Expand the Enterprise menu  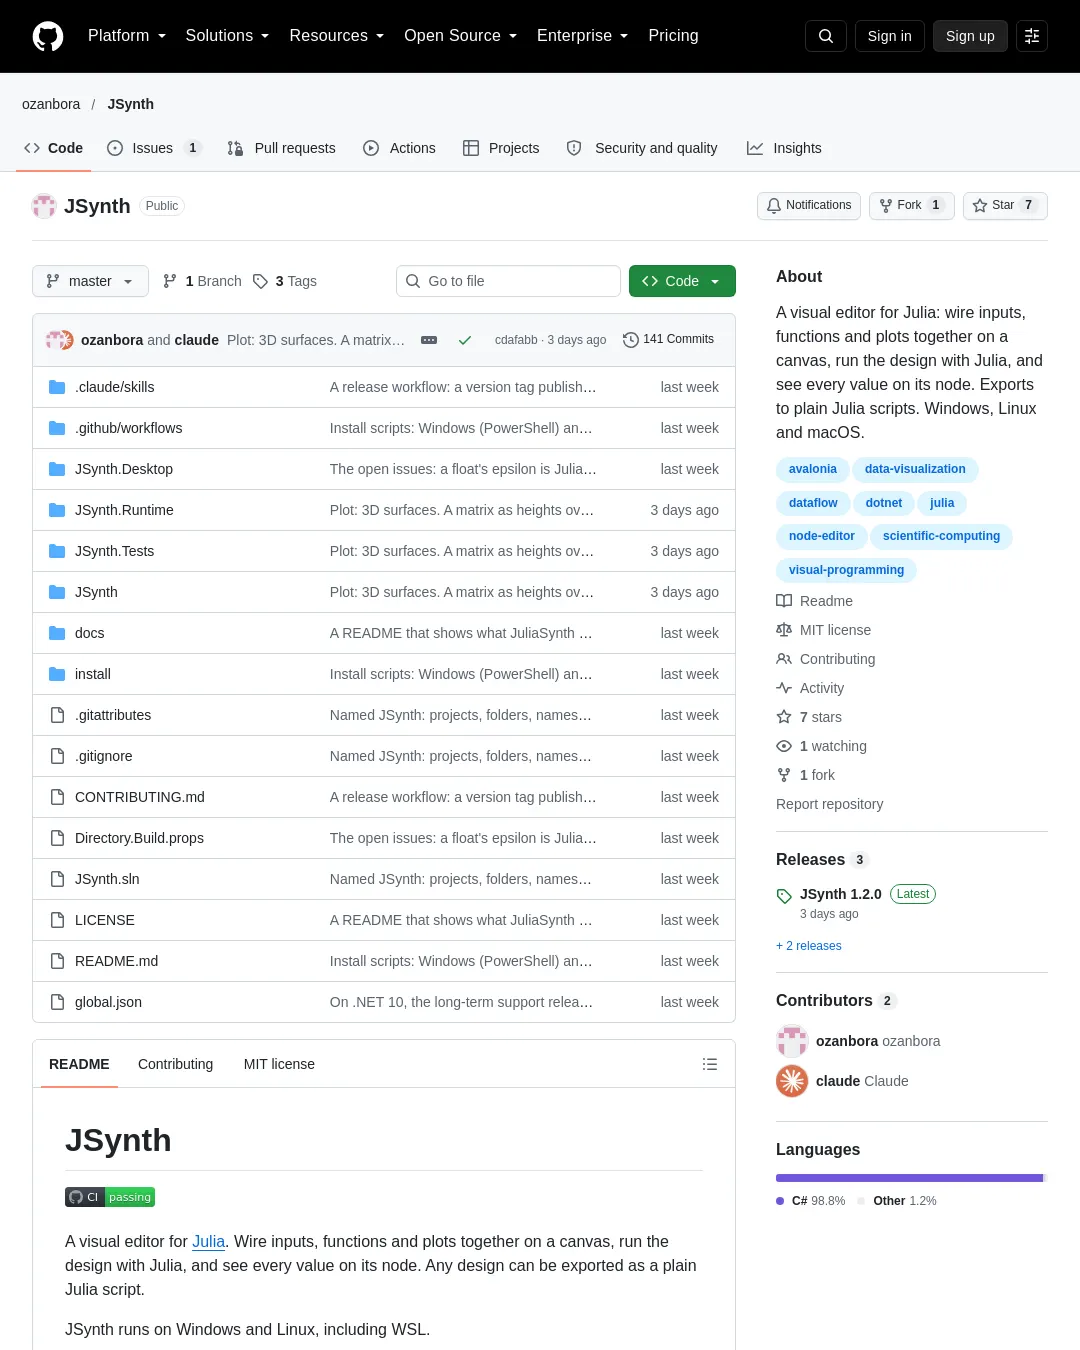(x=583, y=36)
